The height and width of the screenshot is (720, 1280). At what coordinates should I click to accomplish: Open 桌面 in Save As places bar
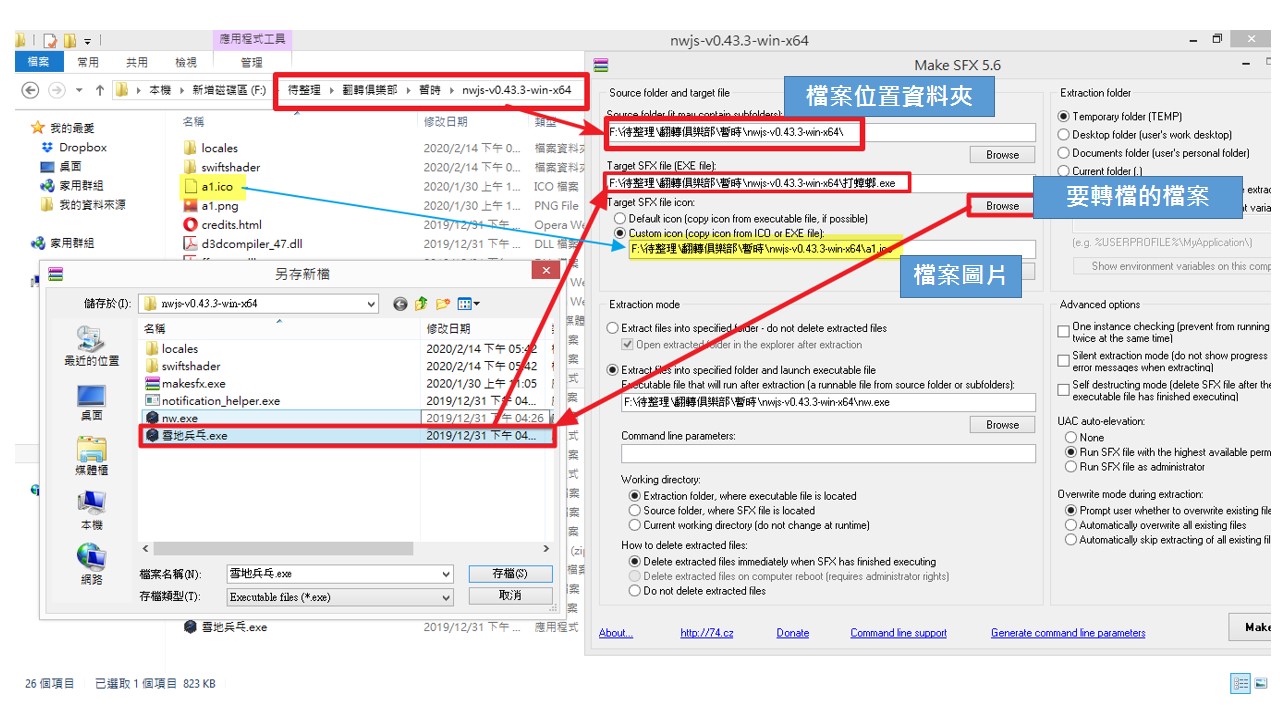click(91, 402)
